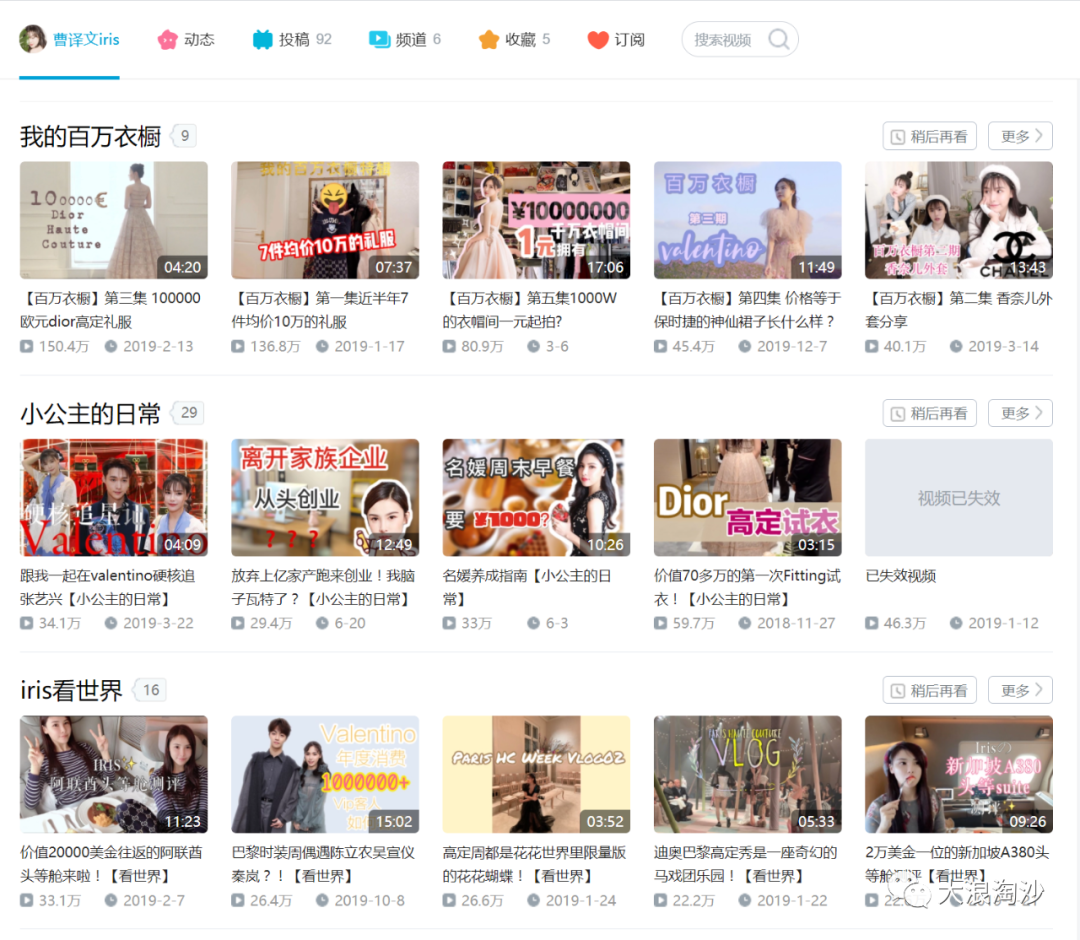Open the VLOG 05:33 Dior show thumbnail
1080x940 pixels.
pos(747,774)
